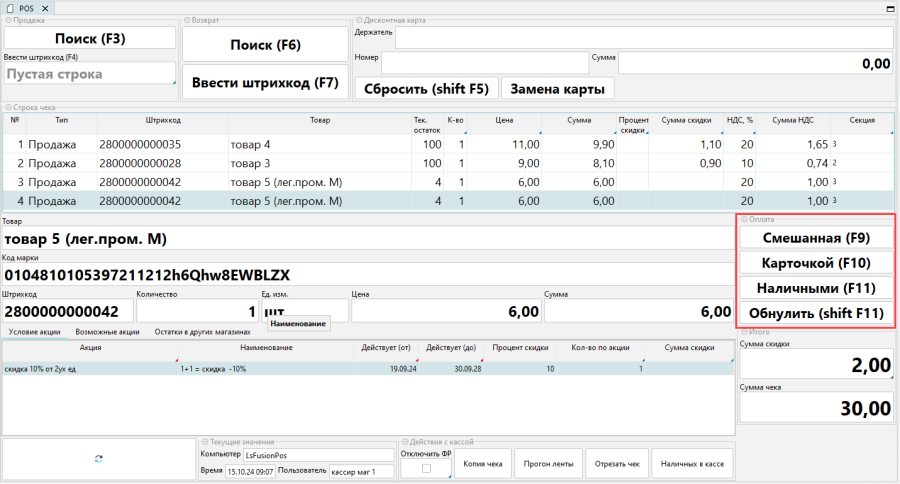This screenshot has height=484, width=900.
Task: Maximize the POS panel using top-right icon
Action: click(889, 8)
